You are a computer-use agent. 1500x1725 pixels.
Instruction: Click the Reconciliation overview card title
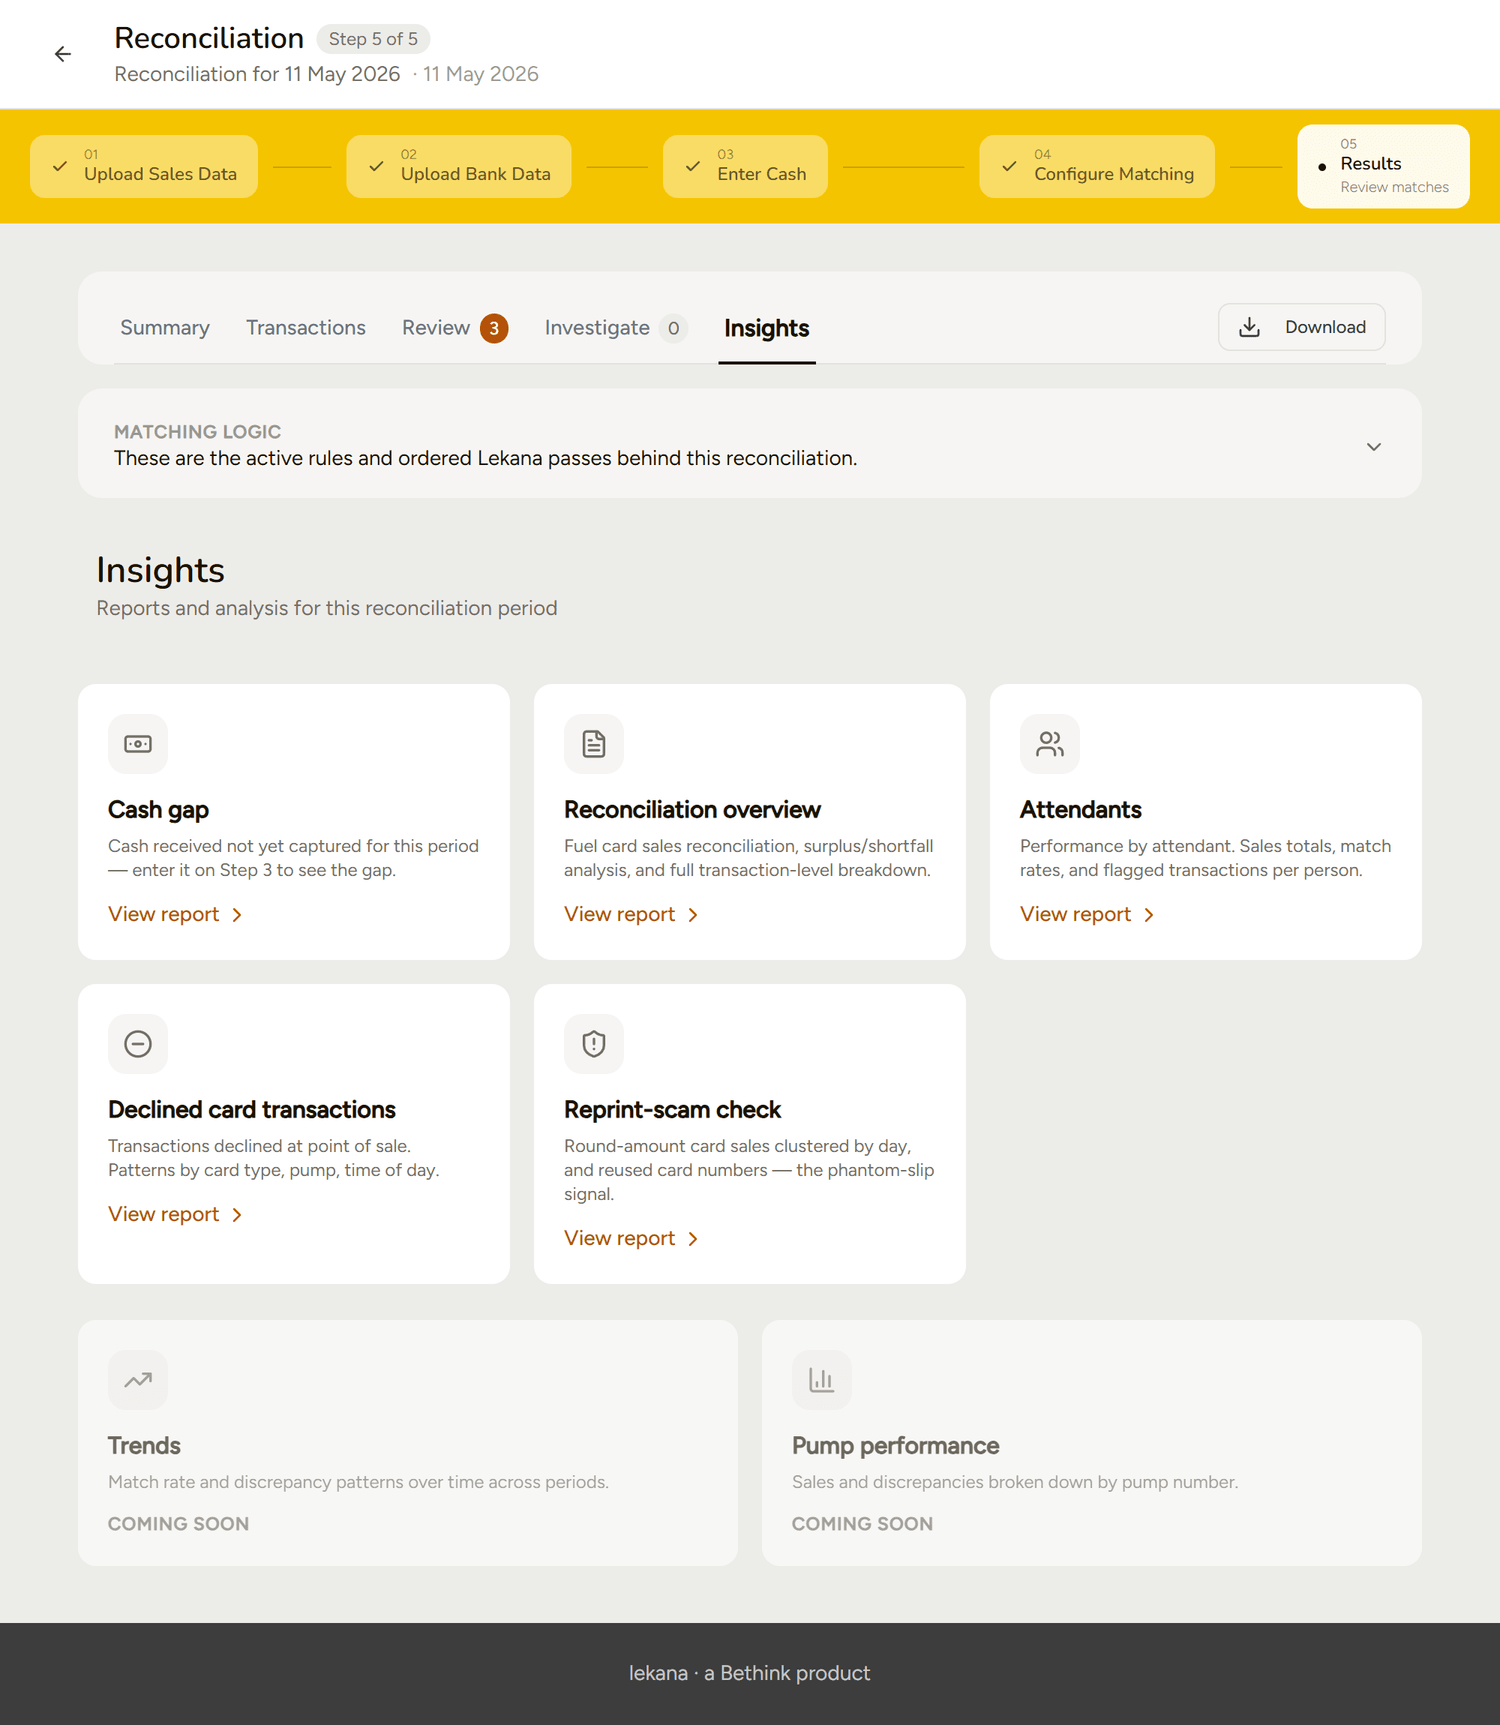692,810
